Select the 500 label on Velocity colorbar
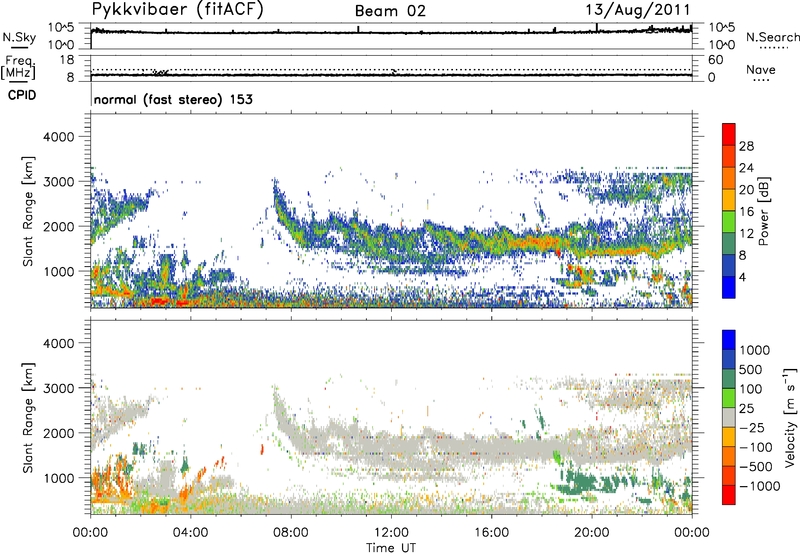The image size is (800, 554). point(751,369)
